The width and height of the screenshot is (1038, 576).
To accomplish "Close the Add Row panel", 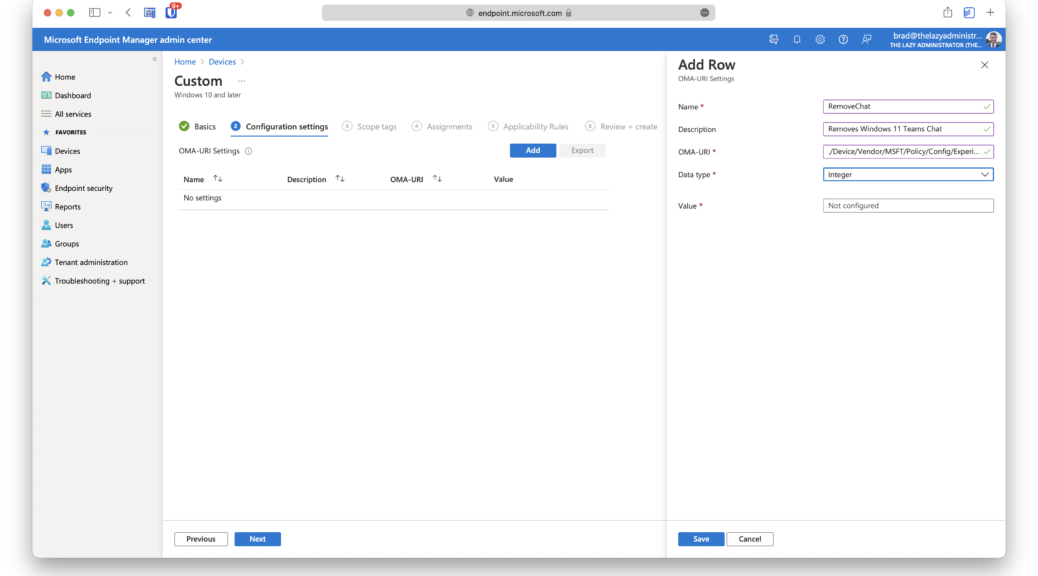I will (984, 65).
